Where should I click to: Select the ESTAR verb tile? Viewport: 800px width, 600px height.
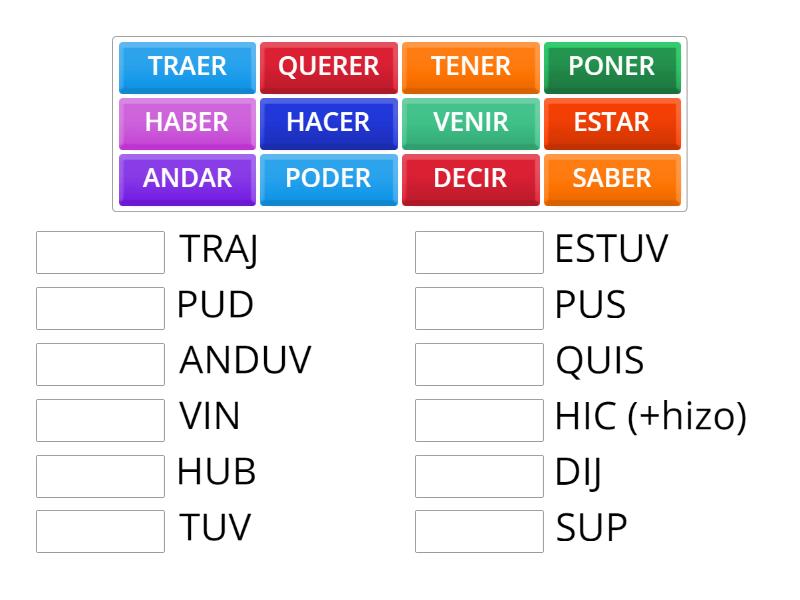click(612, 122)
